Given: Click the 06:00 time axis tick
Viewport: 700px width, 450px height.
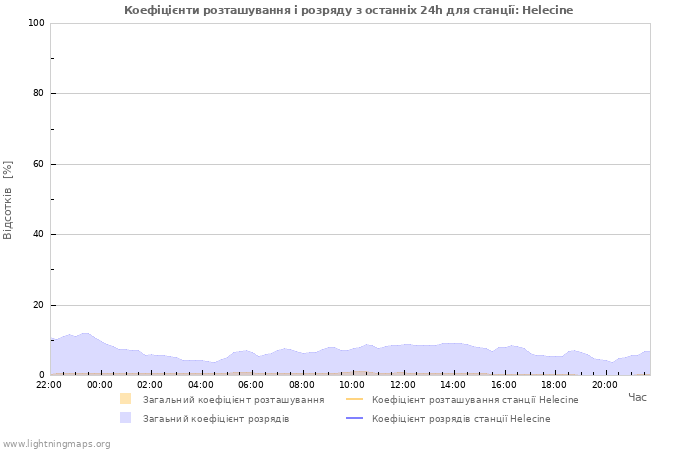Looking at the screenshot, I should pos(251,384).
